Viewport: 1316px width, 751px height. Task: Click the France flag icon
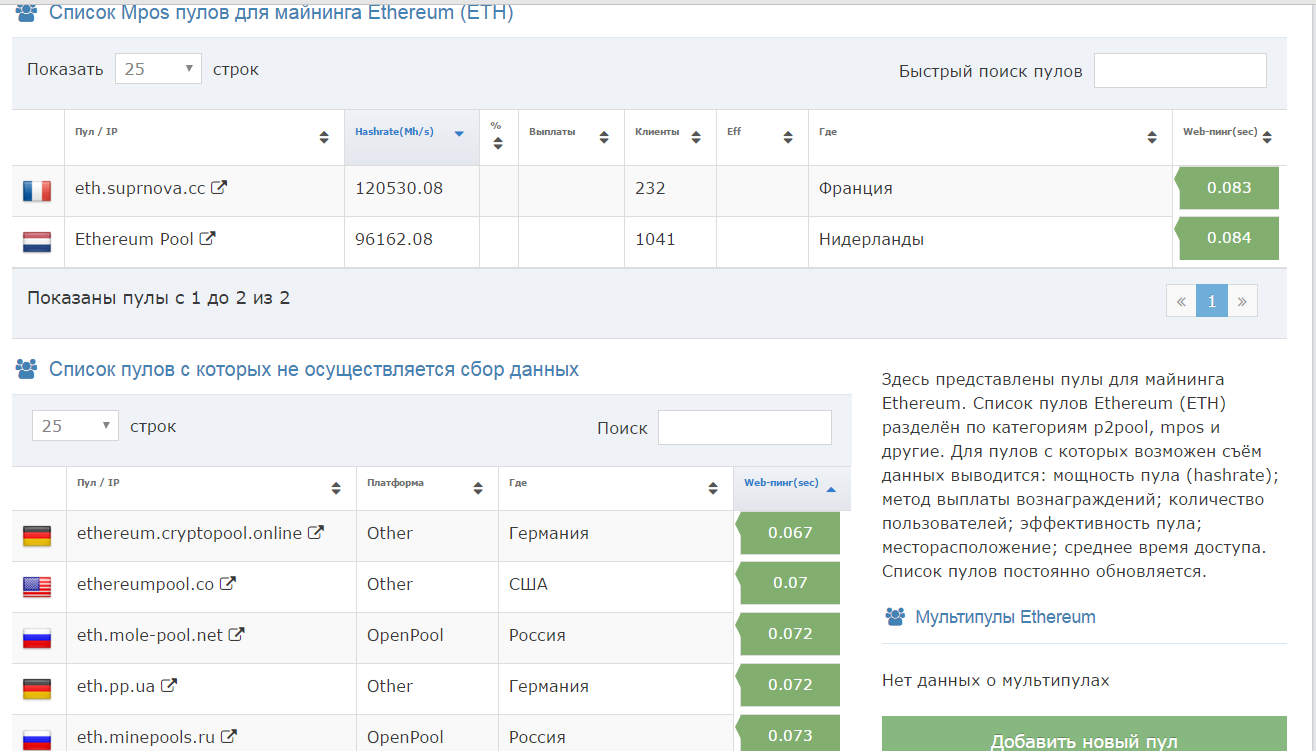[37, 190]
